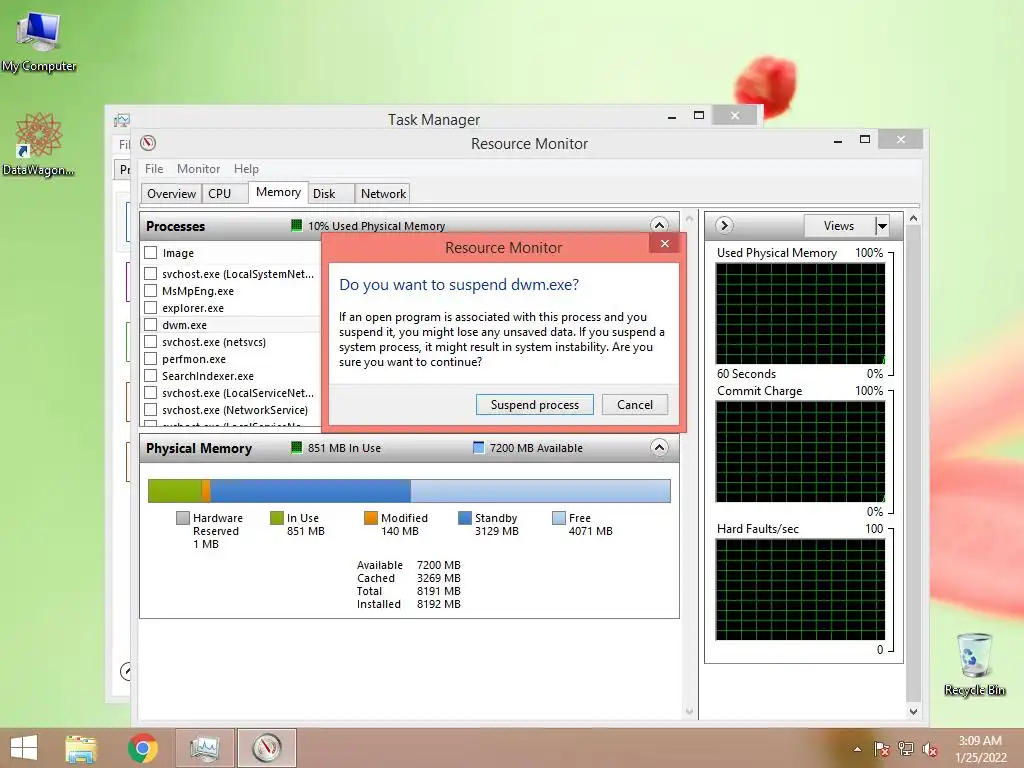Click main pane scroll down arrow

coord(689,711)
